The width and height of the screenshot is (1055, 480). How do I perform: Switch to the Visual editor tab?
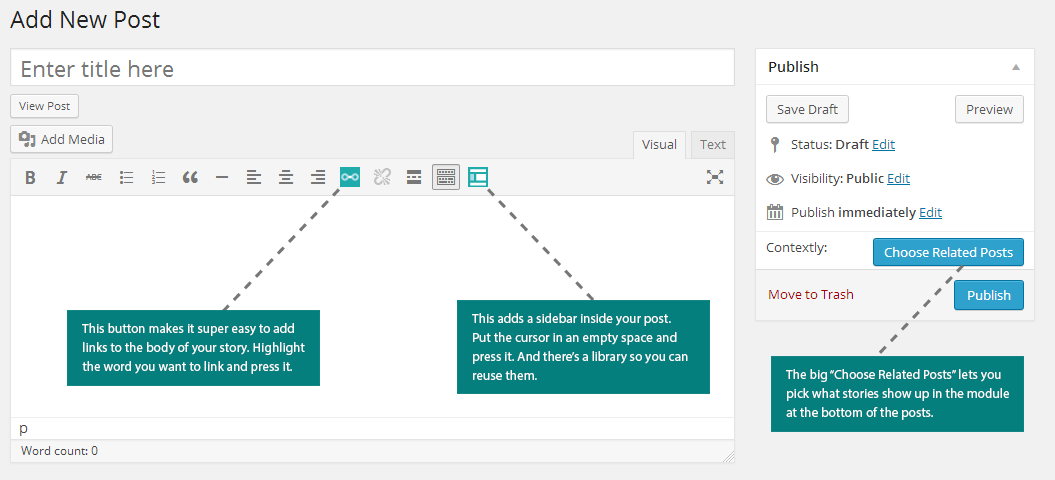(x=659, y=145)
